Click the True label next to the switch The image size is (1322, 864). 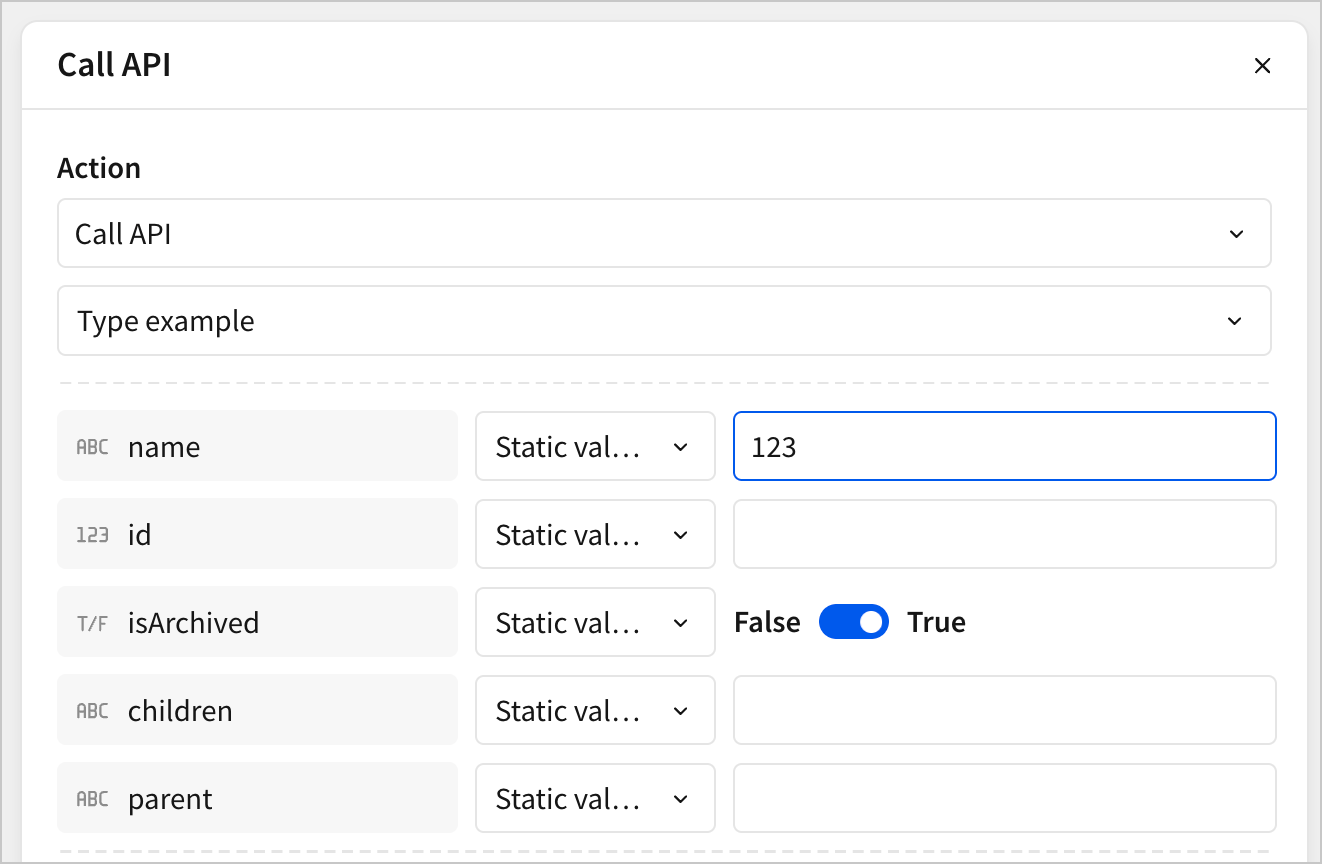coord(935,621)
